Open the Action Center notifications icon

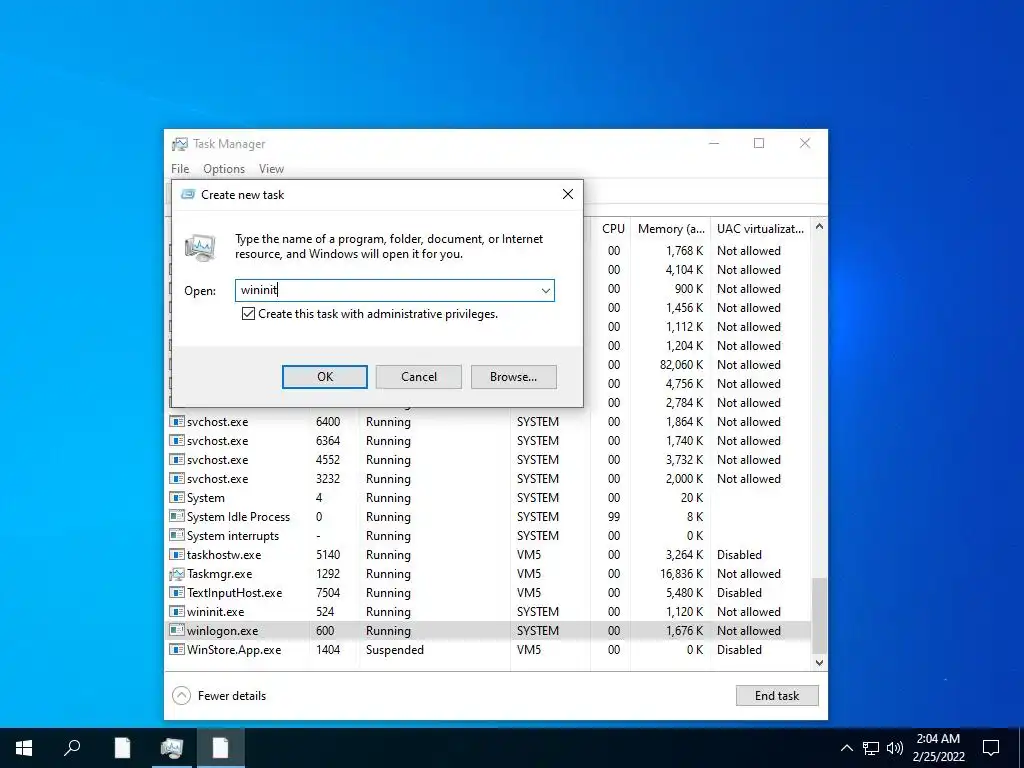(x=991, y=748)
